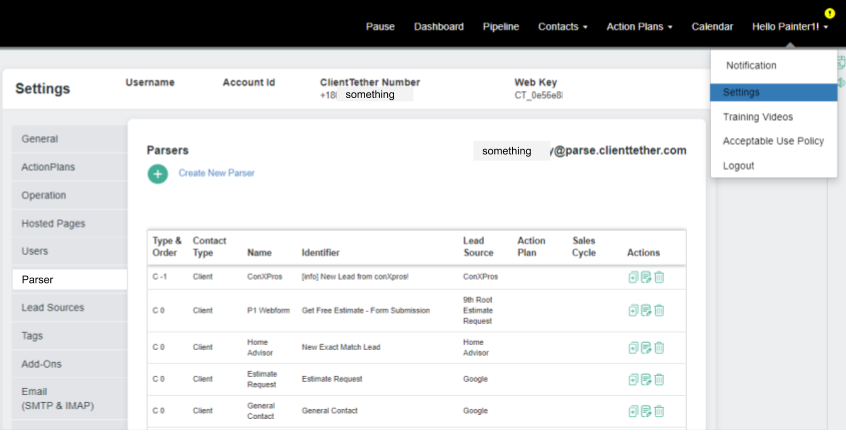Click the 'C -1' order cell
This screenshot has height=432, width=846.
[x=160, y=277]
